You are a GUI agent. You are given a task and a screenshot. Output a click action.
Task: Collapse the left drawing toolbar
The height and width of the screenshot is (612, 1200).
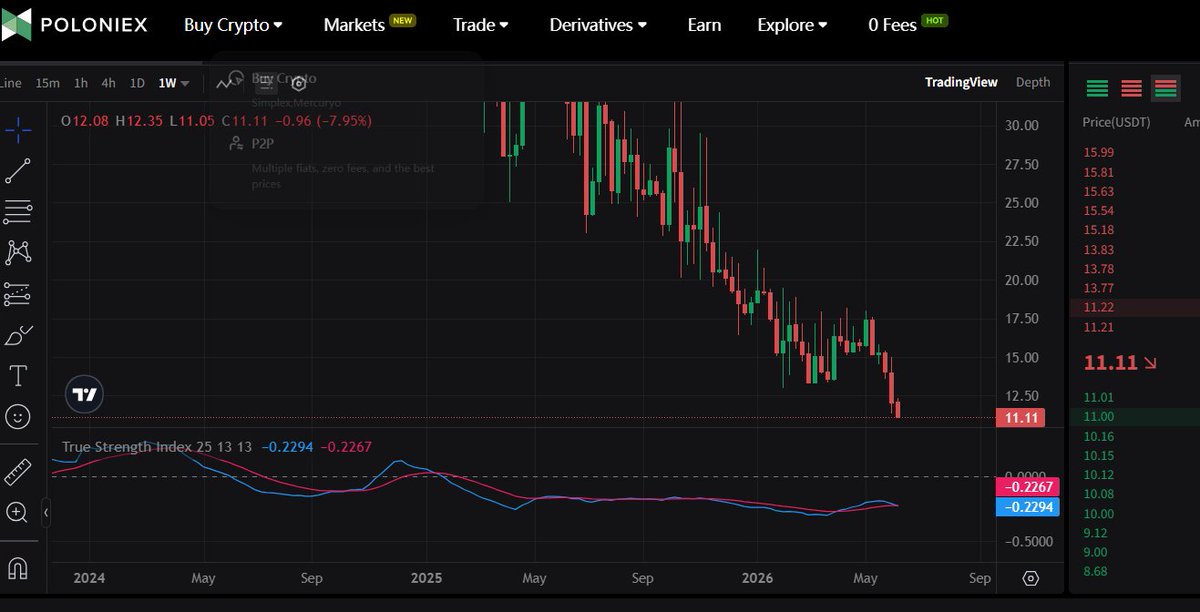tap(45, 512)
